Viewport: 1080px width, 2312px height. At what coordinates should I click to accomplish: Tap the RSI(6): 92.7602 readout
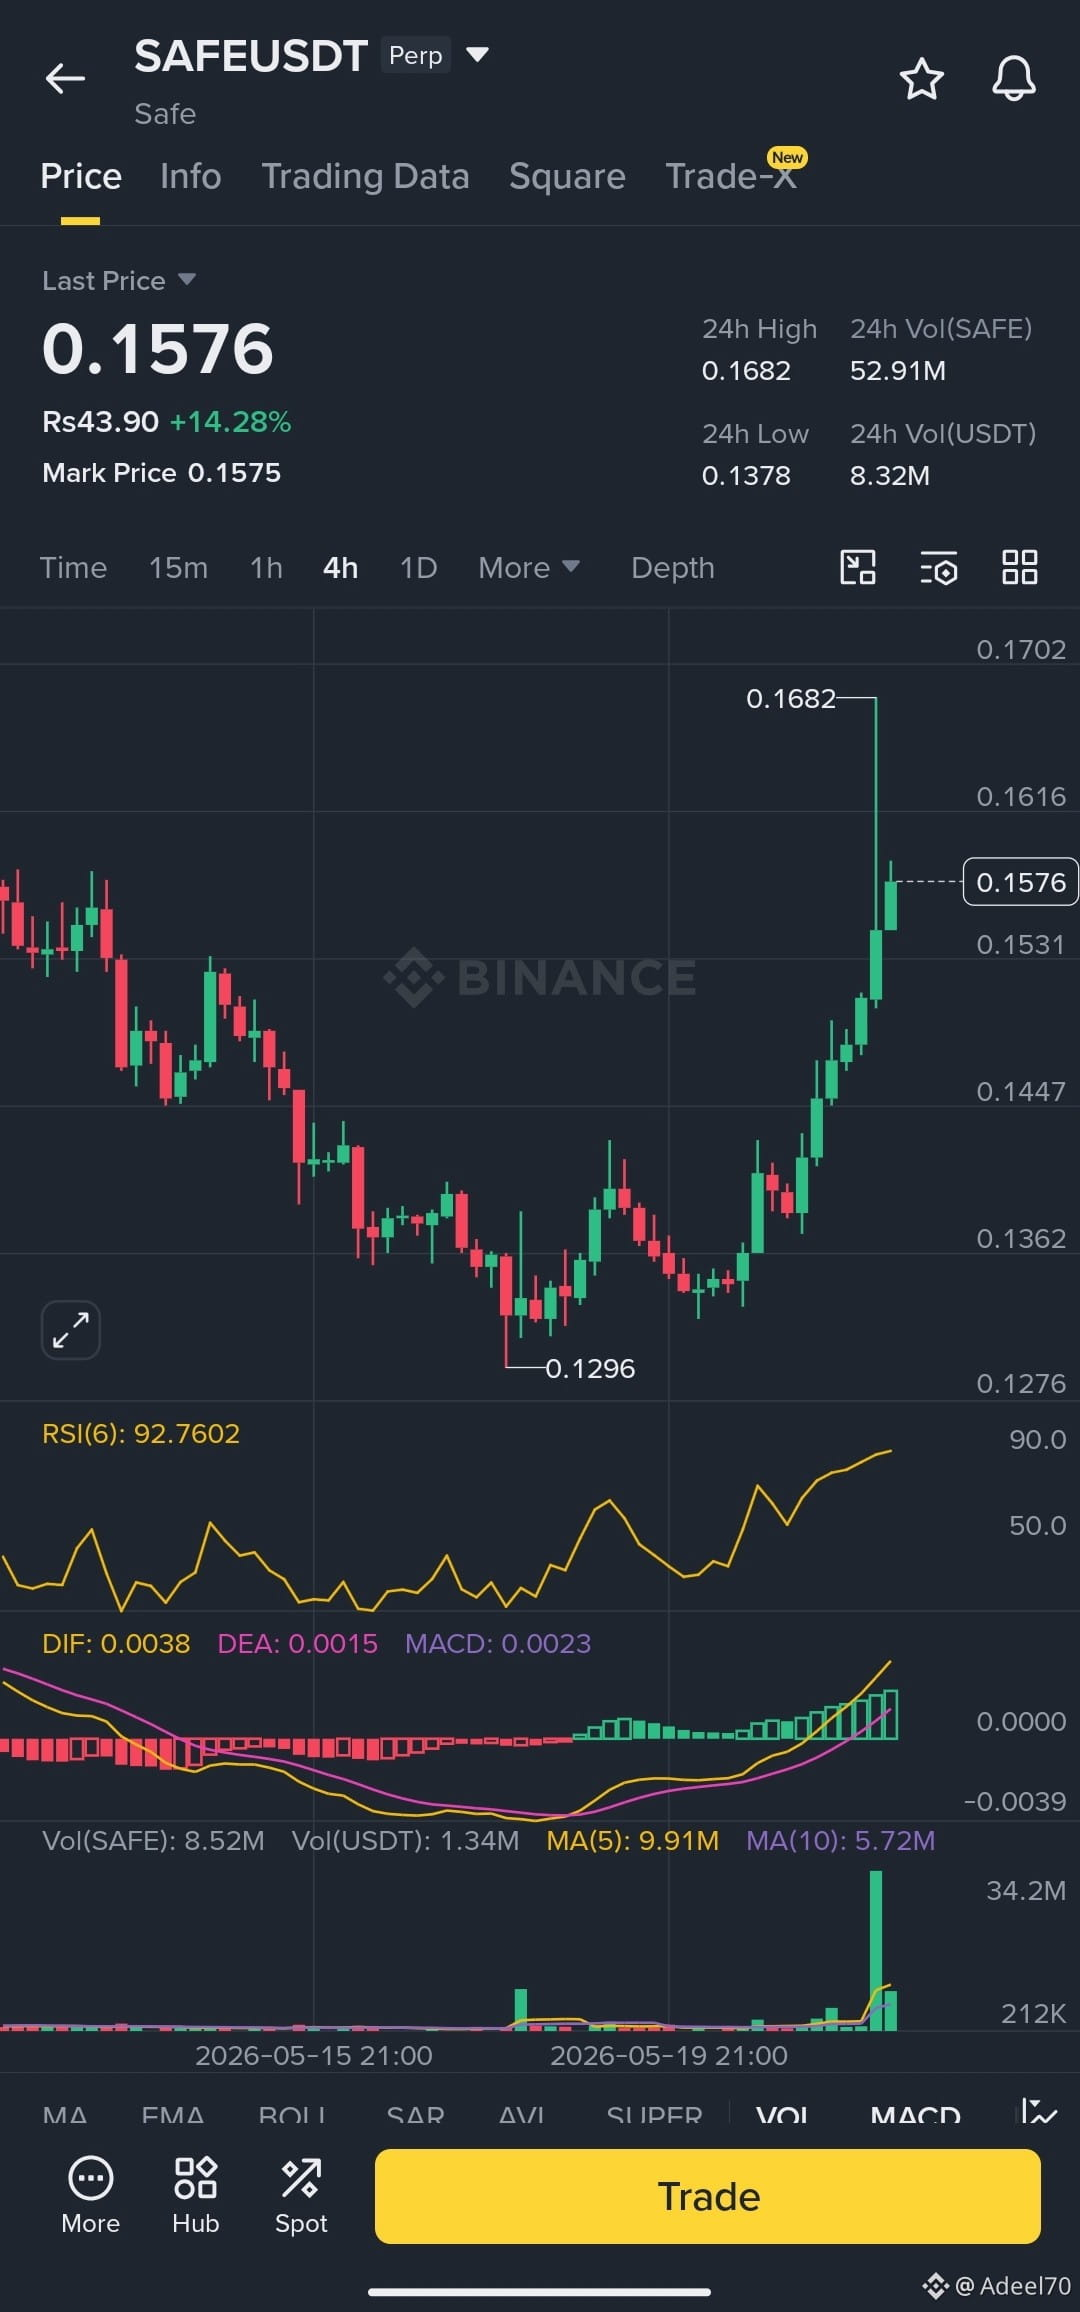[141, 1433]
